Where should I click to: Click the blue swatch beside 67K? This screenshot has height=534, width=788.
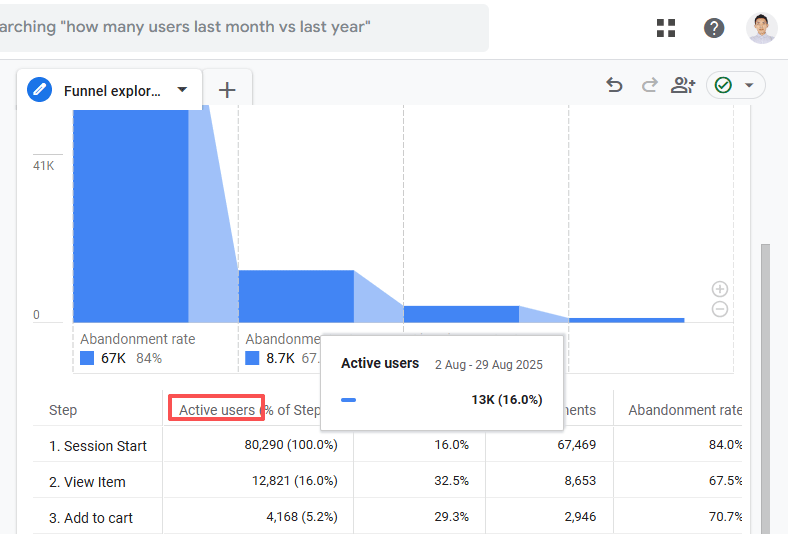click(87, 358)
